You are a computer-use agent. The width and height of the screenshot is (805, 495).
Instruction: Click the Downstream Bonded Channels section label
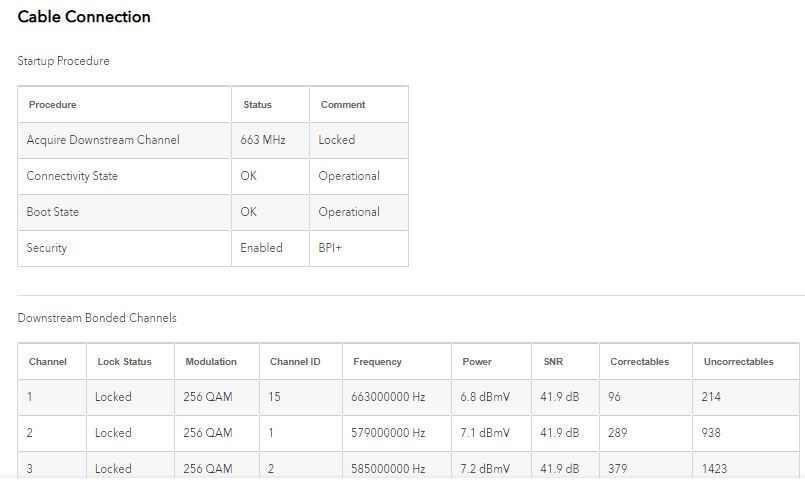(97, 318)
